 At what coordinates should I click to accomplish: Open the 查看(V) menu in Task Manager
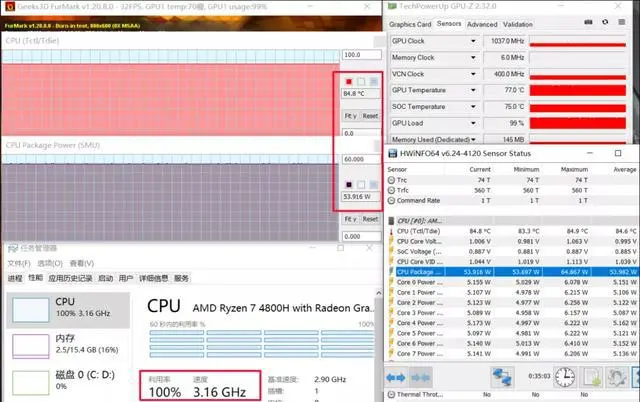pos(82,263)
